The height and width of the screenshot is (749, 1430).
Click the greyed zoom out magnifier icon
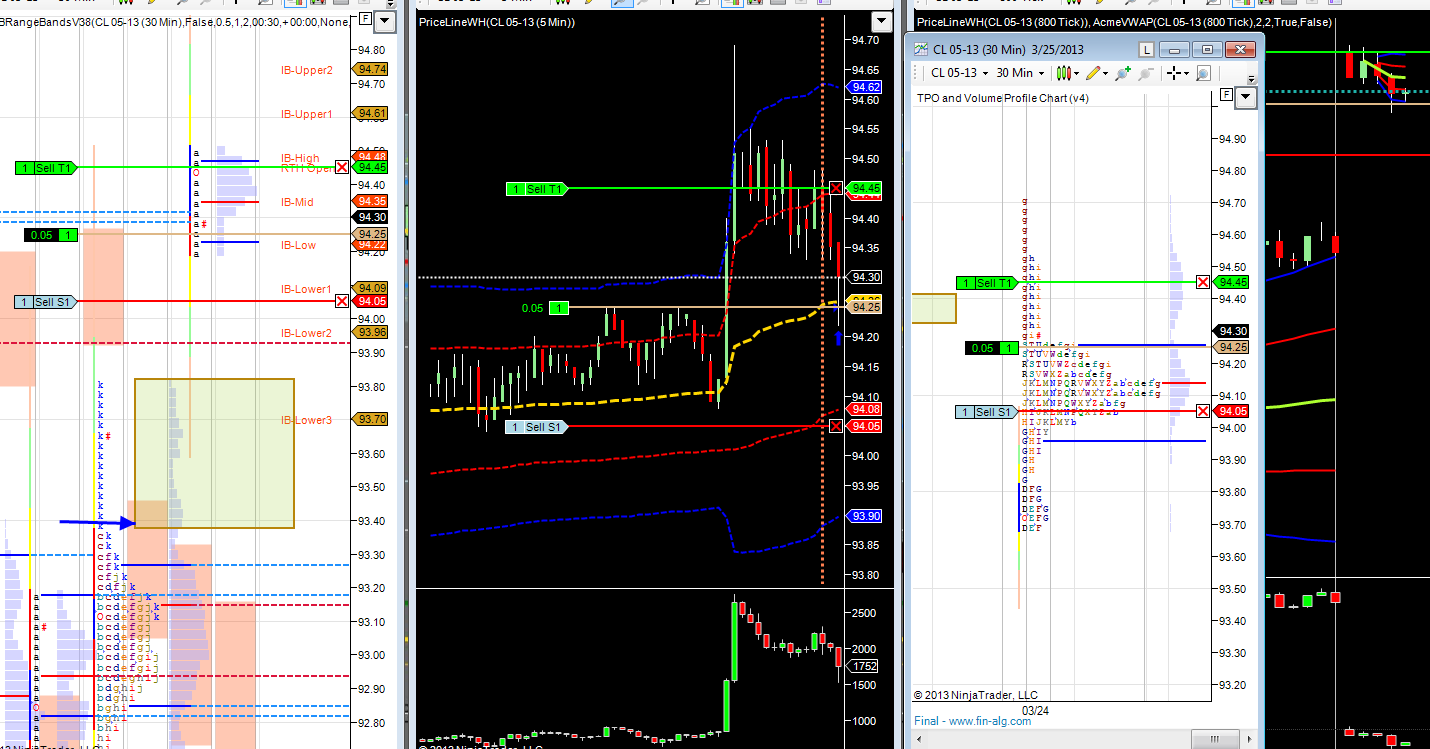[1145, 73]
